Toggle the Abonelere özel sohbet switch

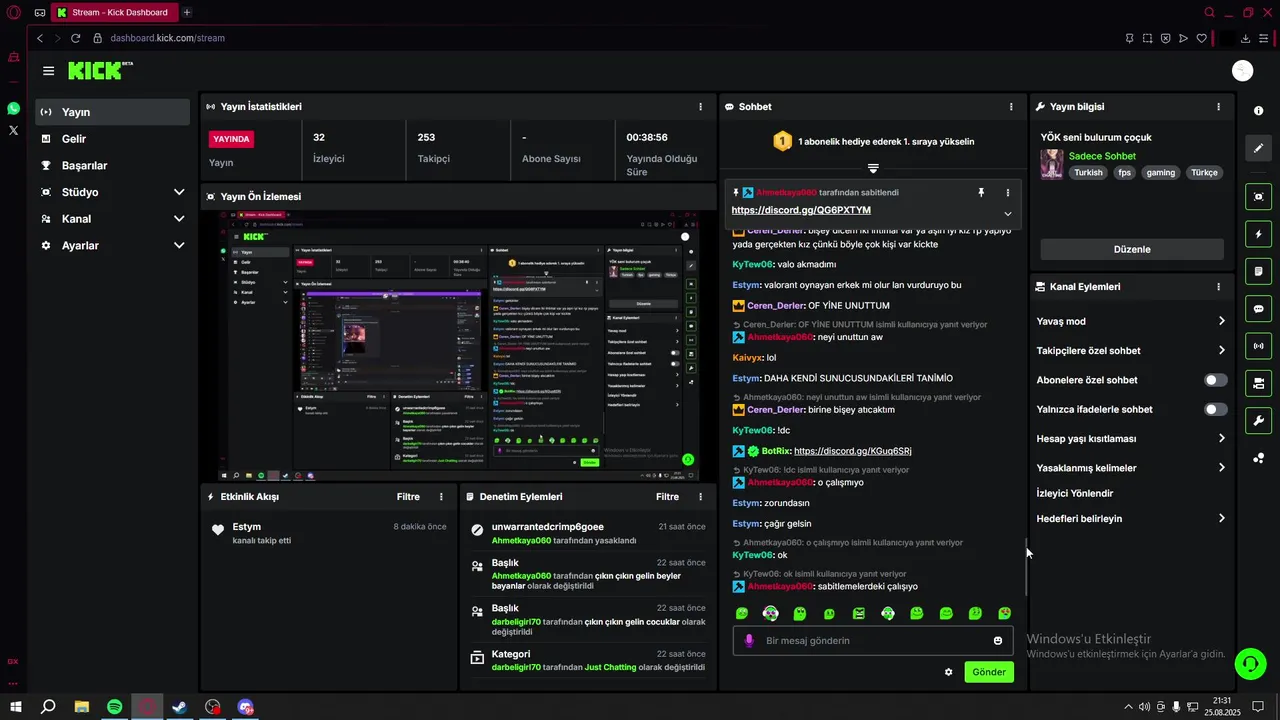(x=1215, y=380)
